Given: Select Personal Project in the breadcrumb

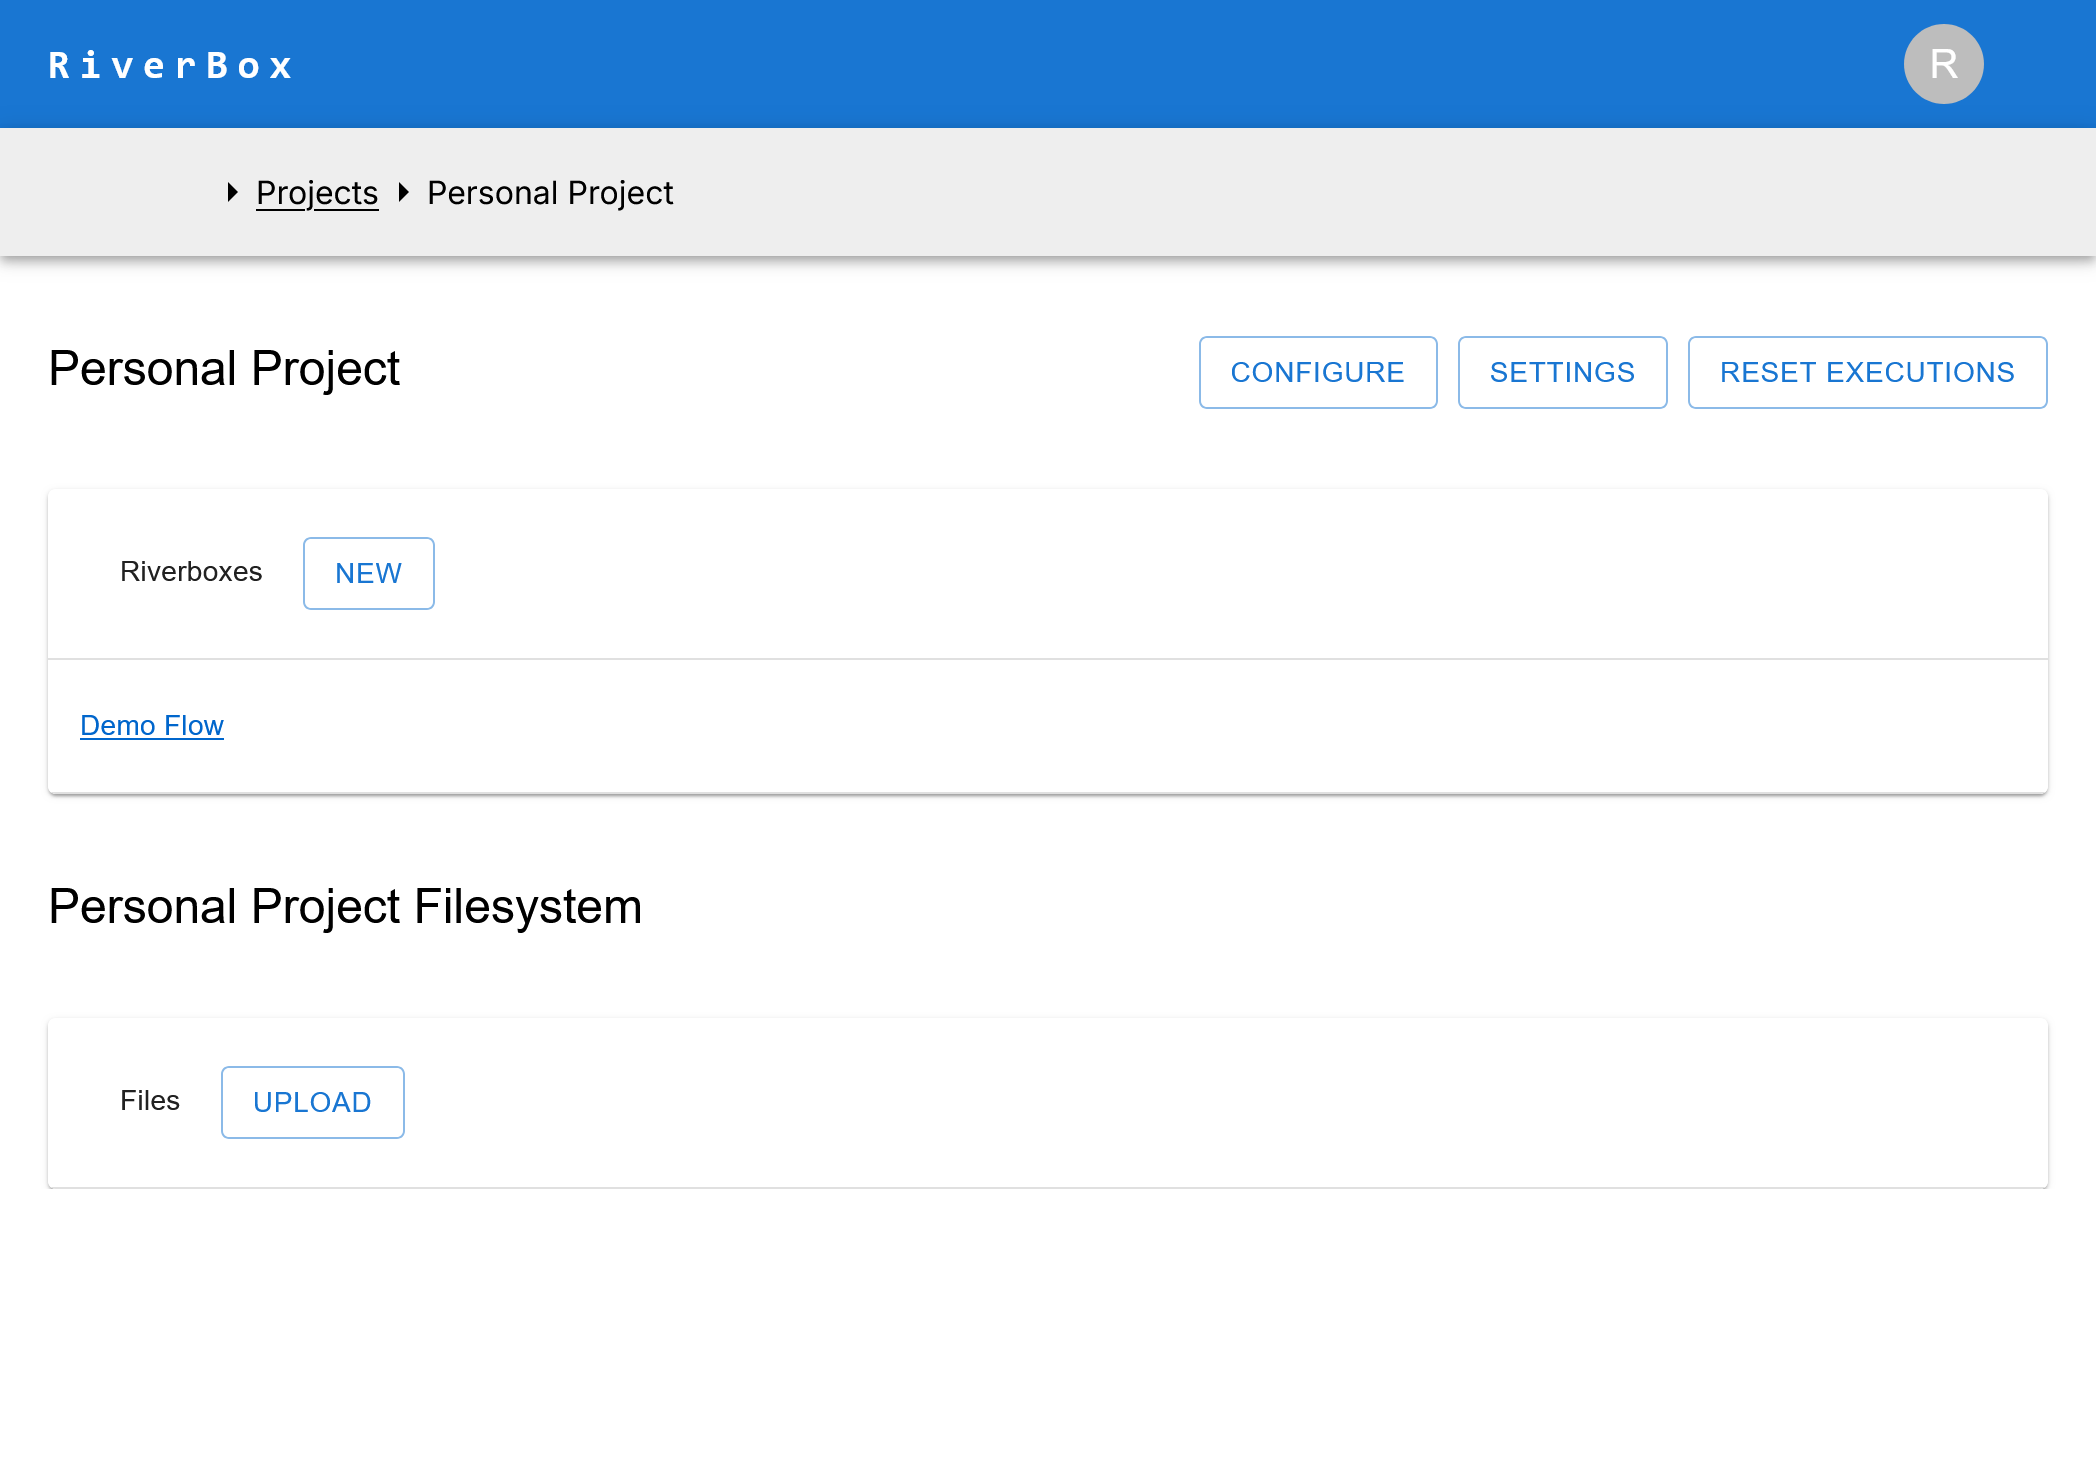Looking at the screenshot, I should click(x=550, y=192).
